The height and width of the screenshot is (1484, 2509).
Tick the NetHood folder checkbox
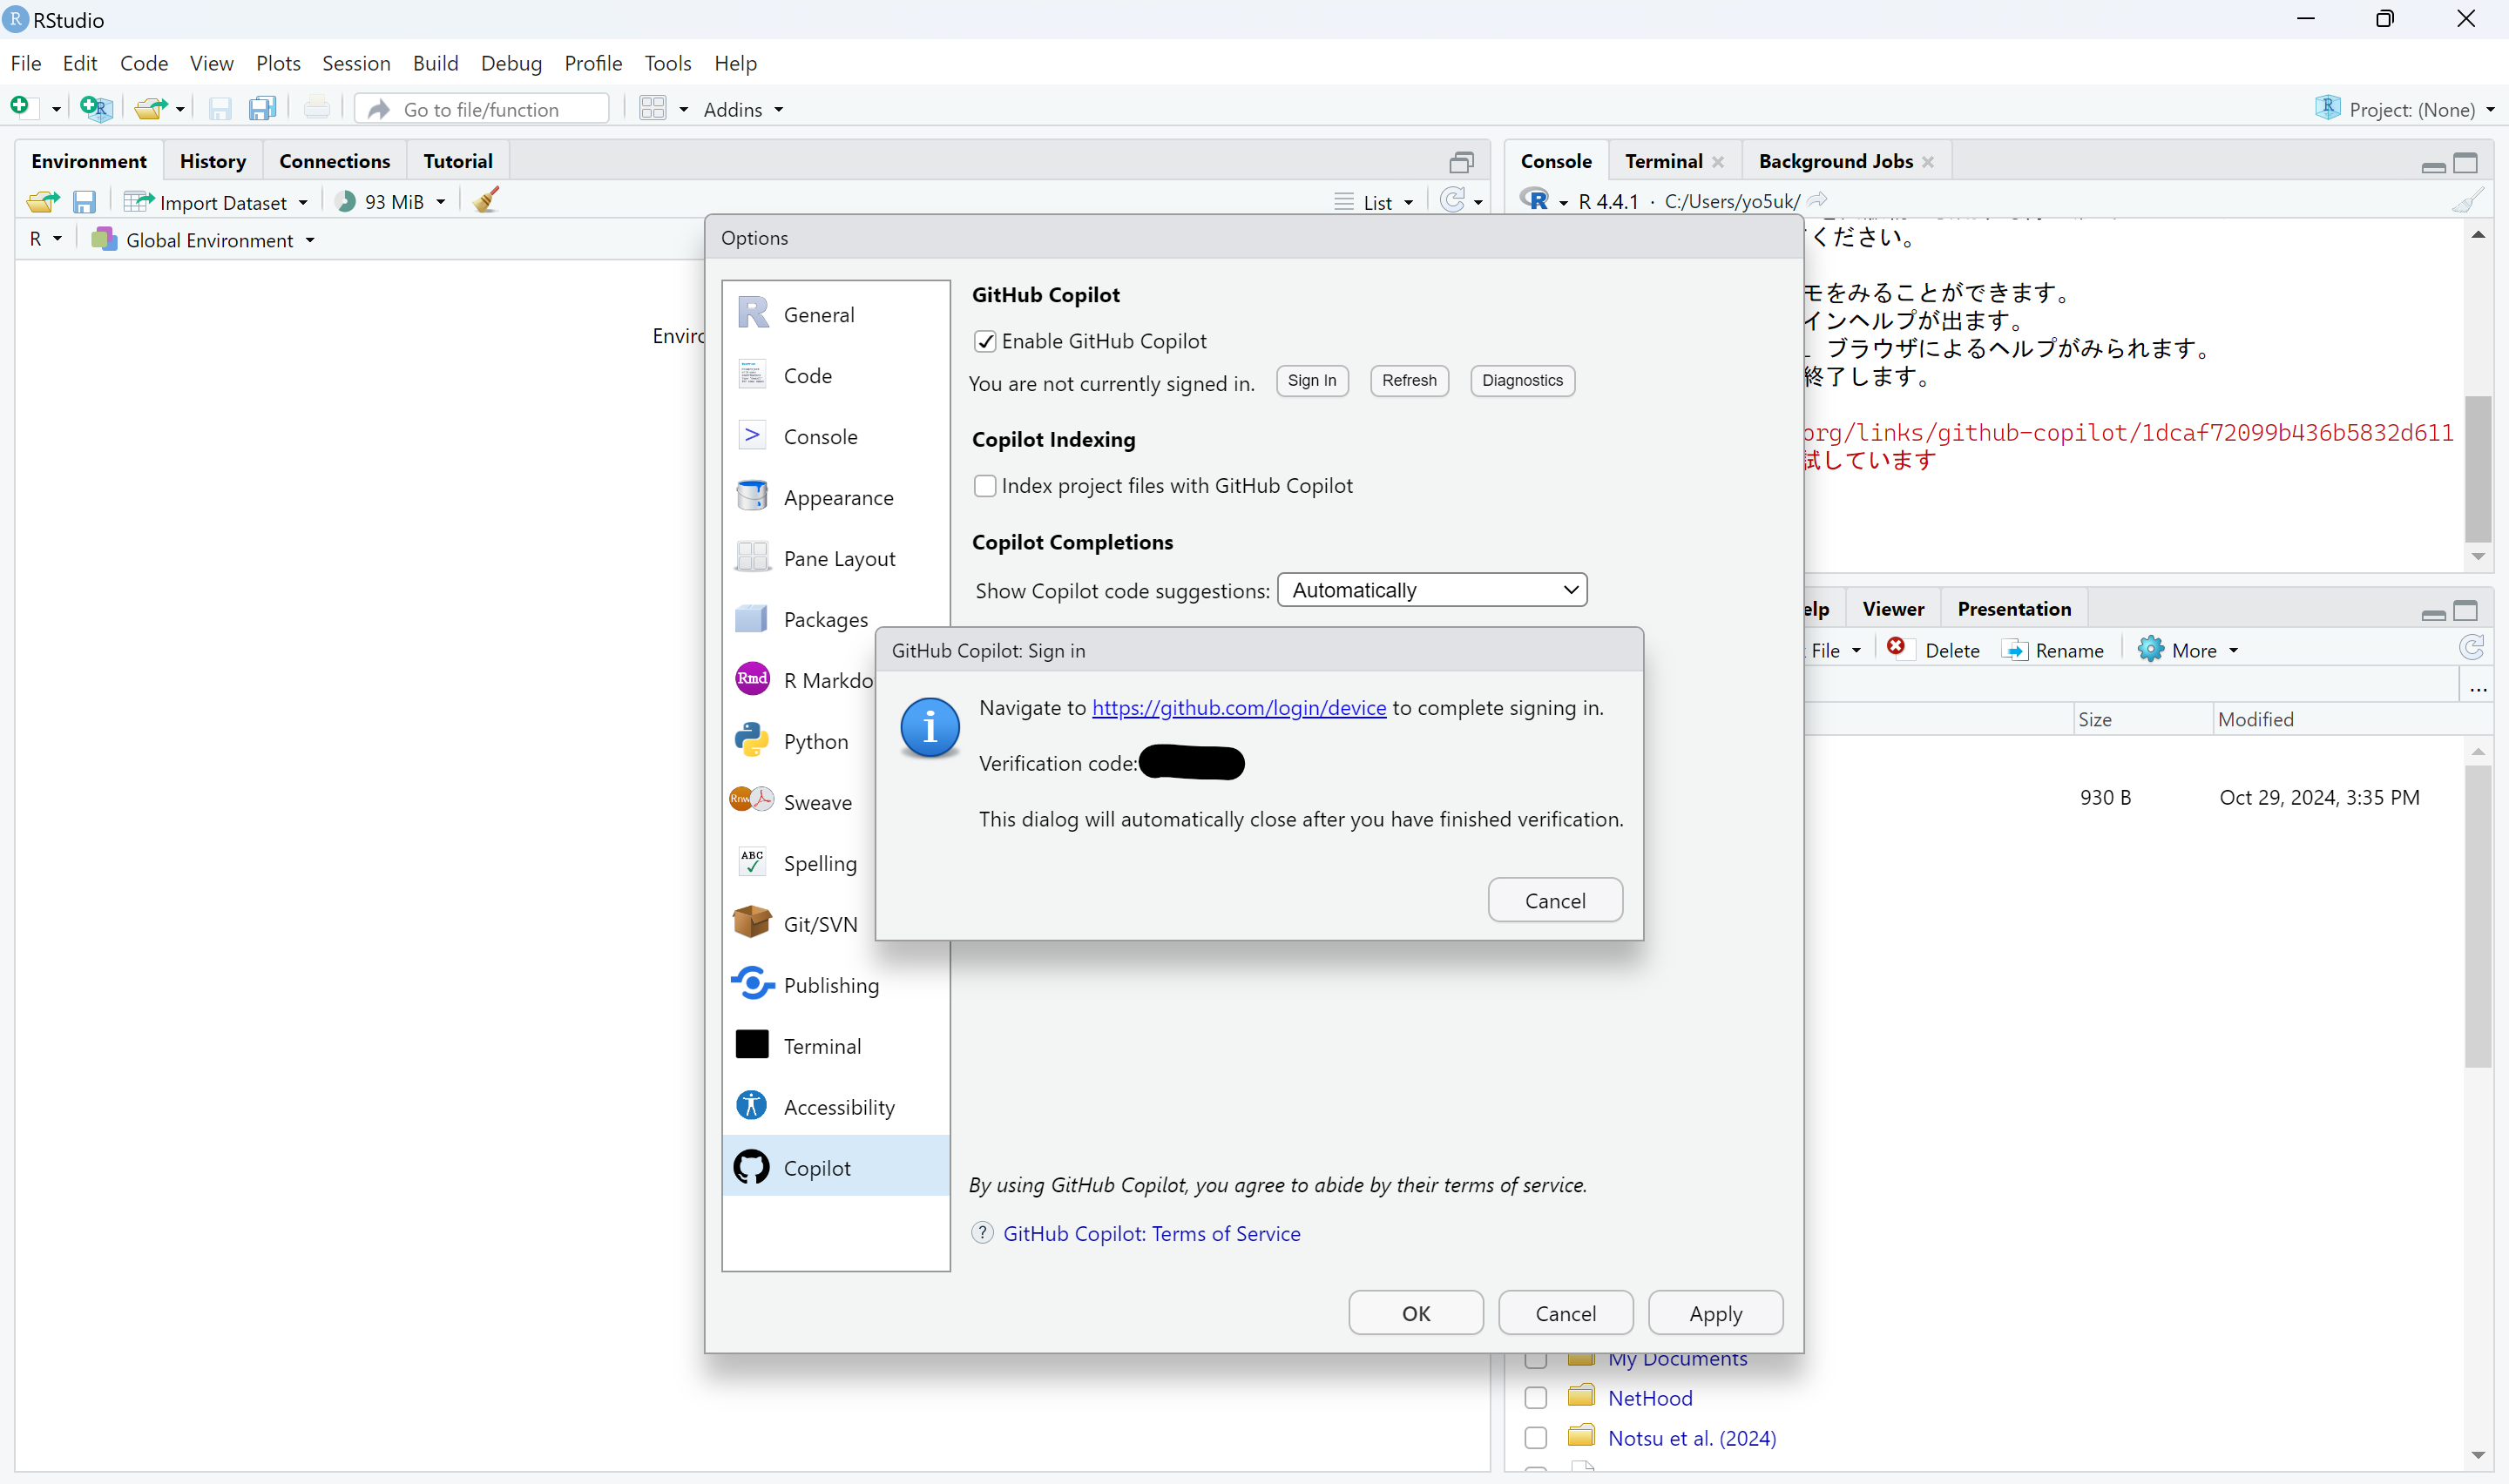tap(1536, 1398)
